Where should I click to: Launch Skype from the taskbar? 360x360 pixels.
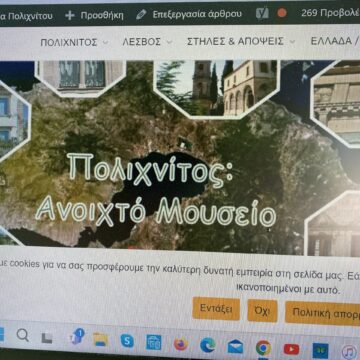127,341
